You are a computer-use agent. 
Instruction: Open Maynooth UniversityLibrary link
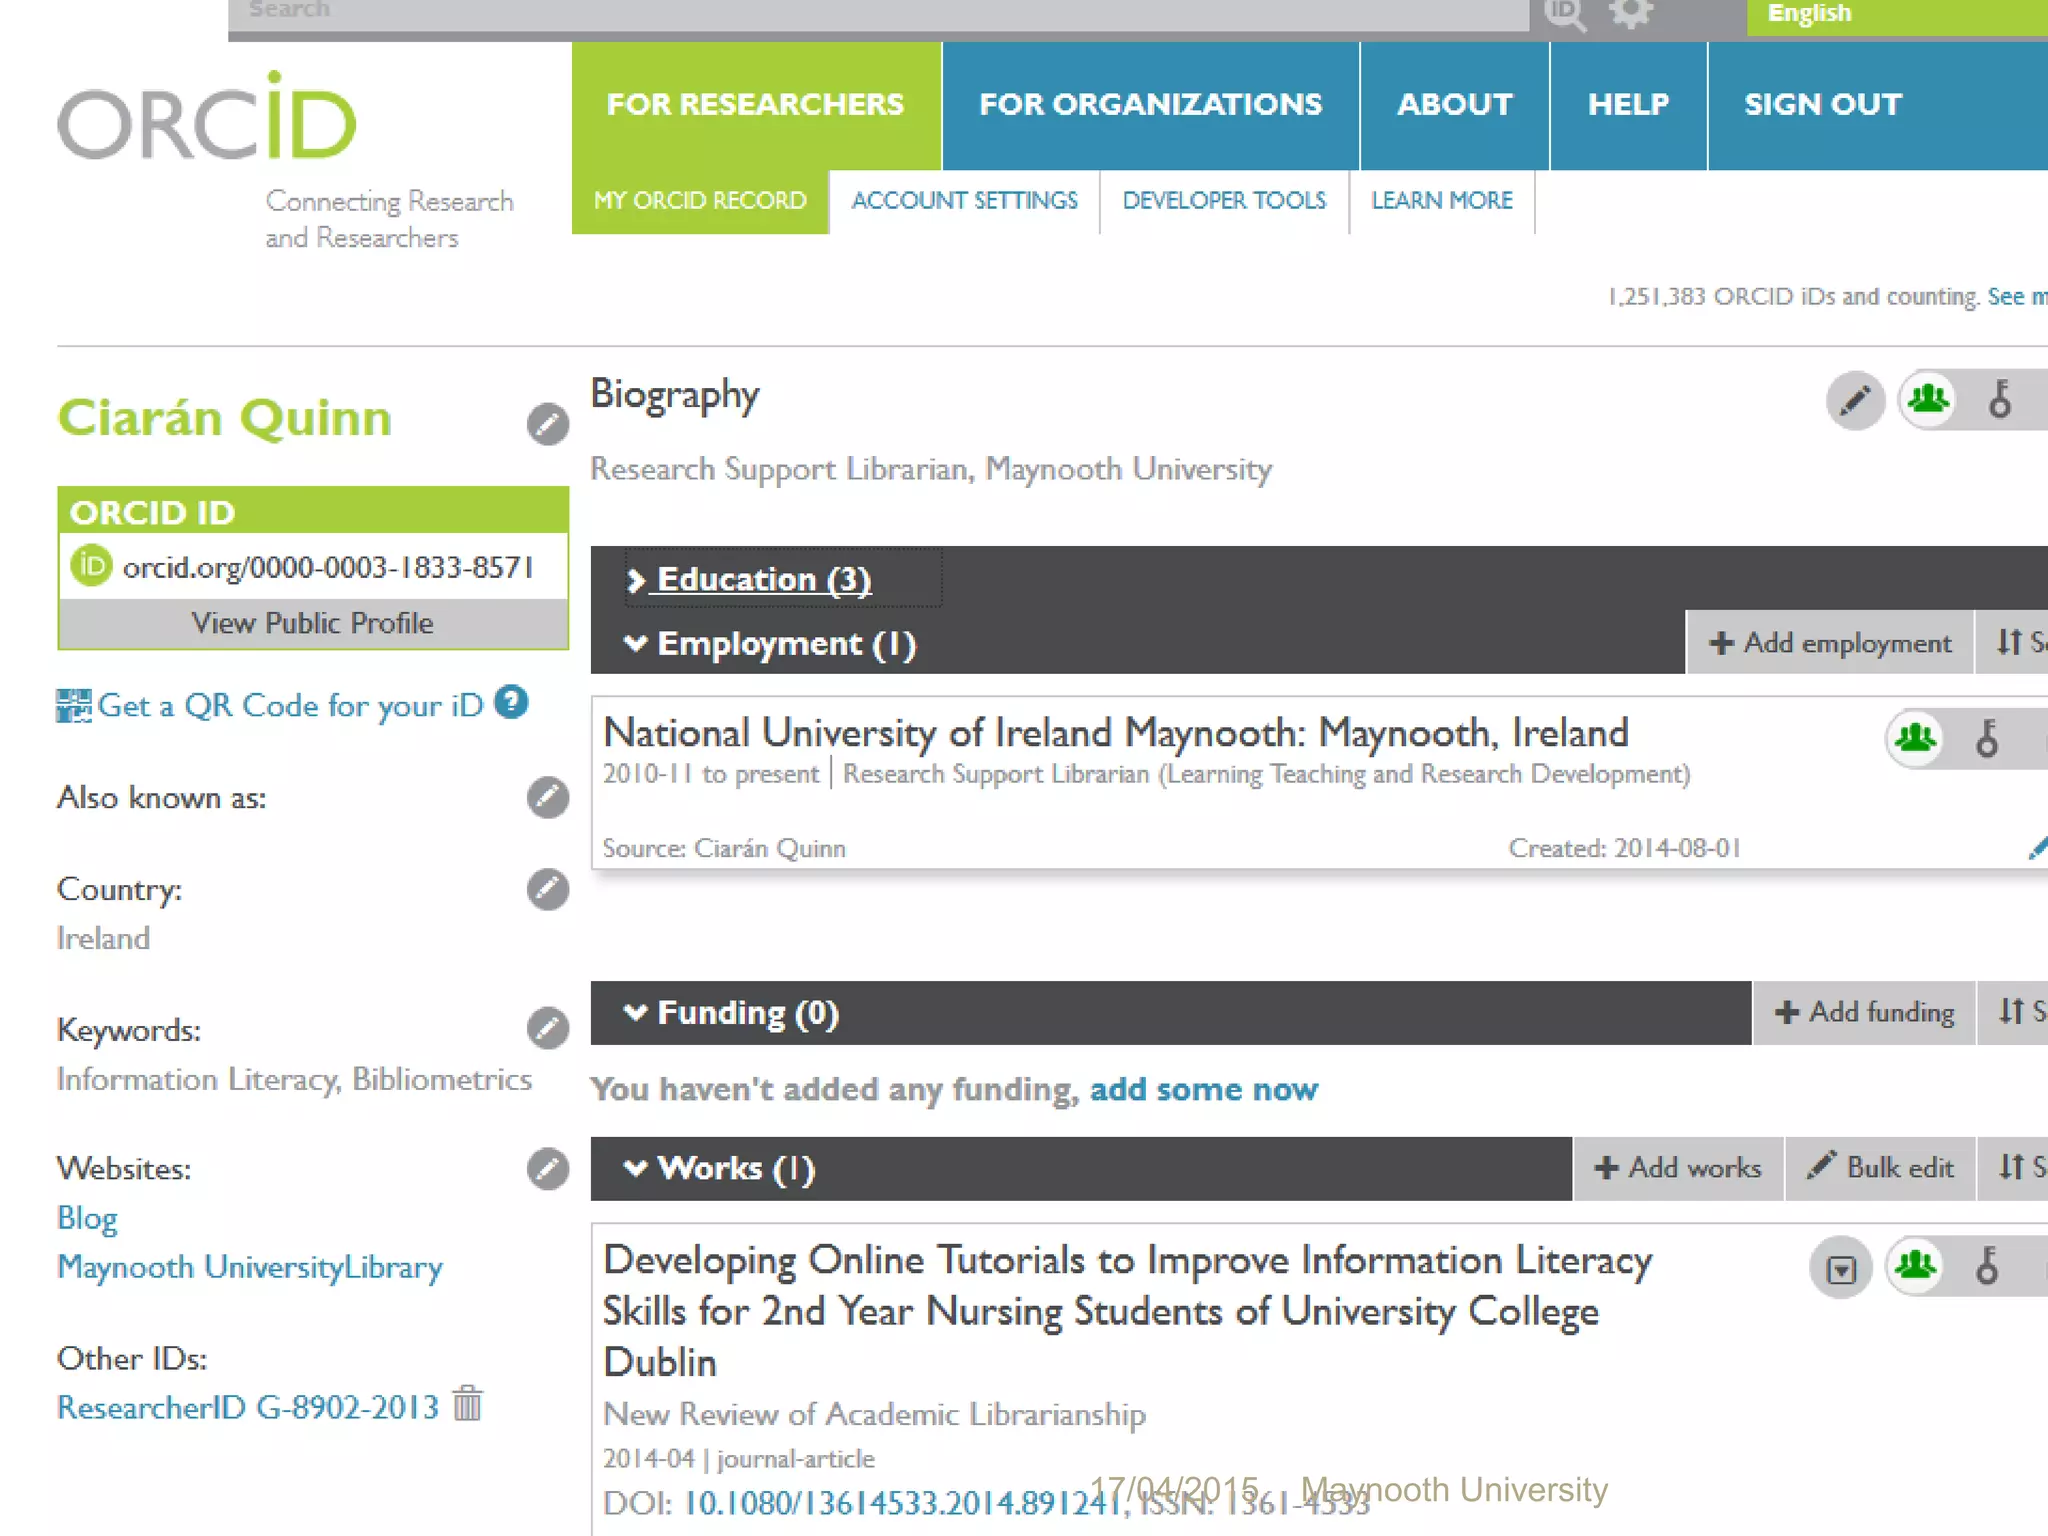click(x=250, y=1267)
